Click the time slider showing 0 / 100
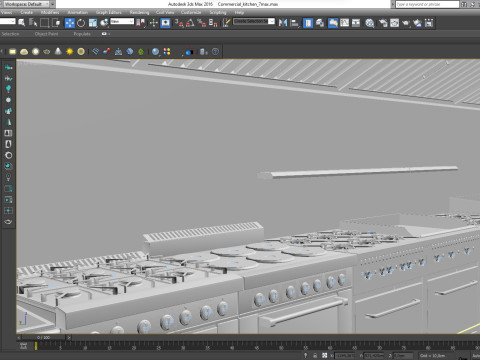480x360 pixels. (43, 338)
